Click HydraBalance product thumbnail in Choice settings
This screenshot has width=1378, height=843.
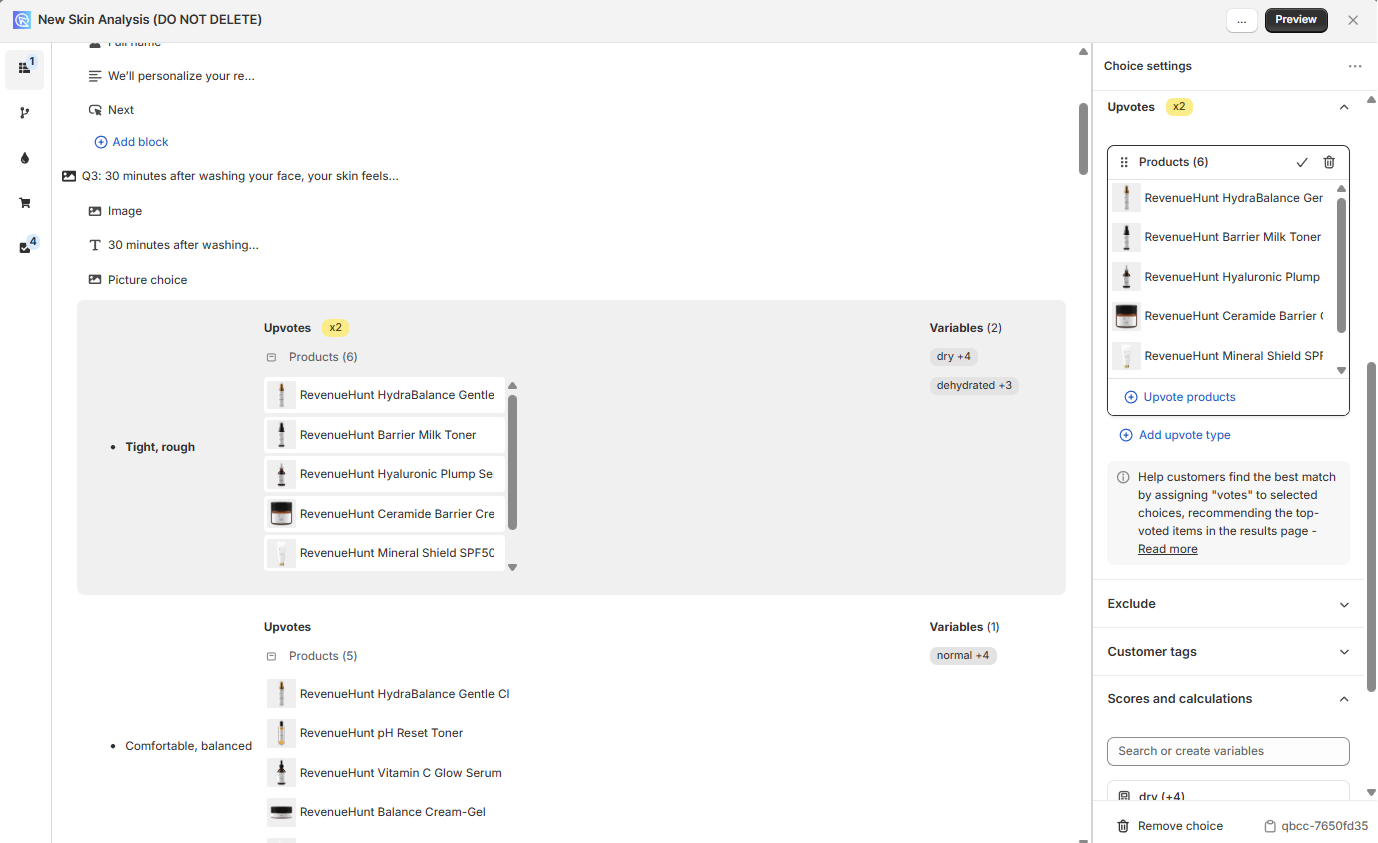1127,198
